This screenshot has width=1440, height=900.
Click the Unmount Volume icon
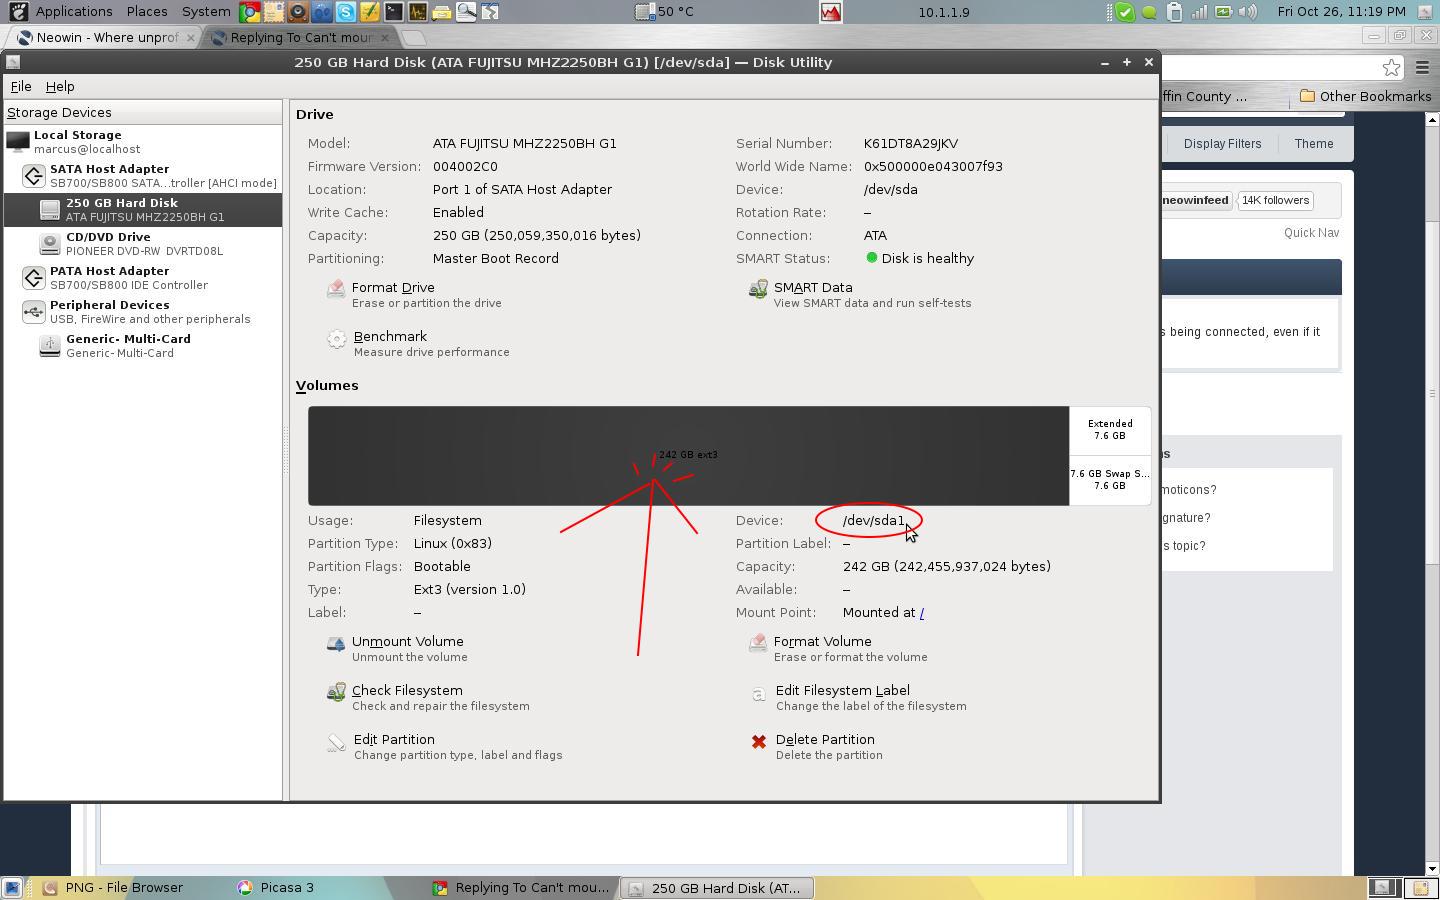click(x=336, y=644)
